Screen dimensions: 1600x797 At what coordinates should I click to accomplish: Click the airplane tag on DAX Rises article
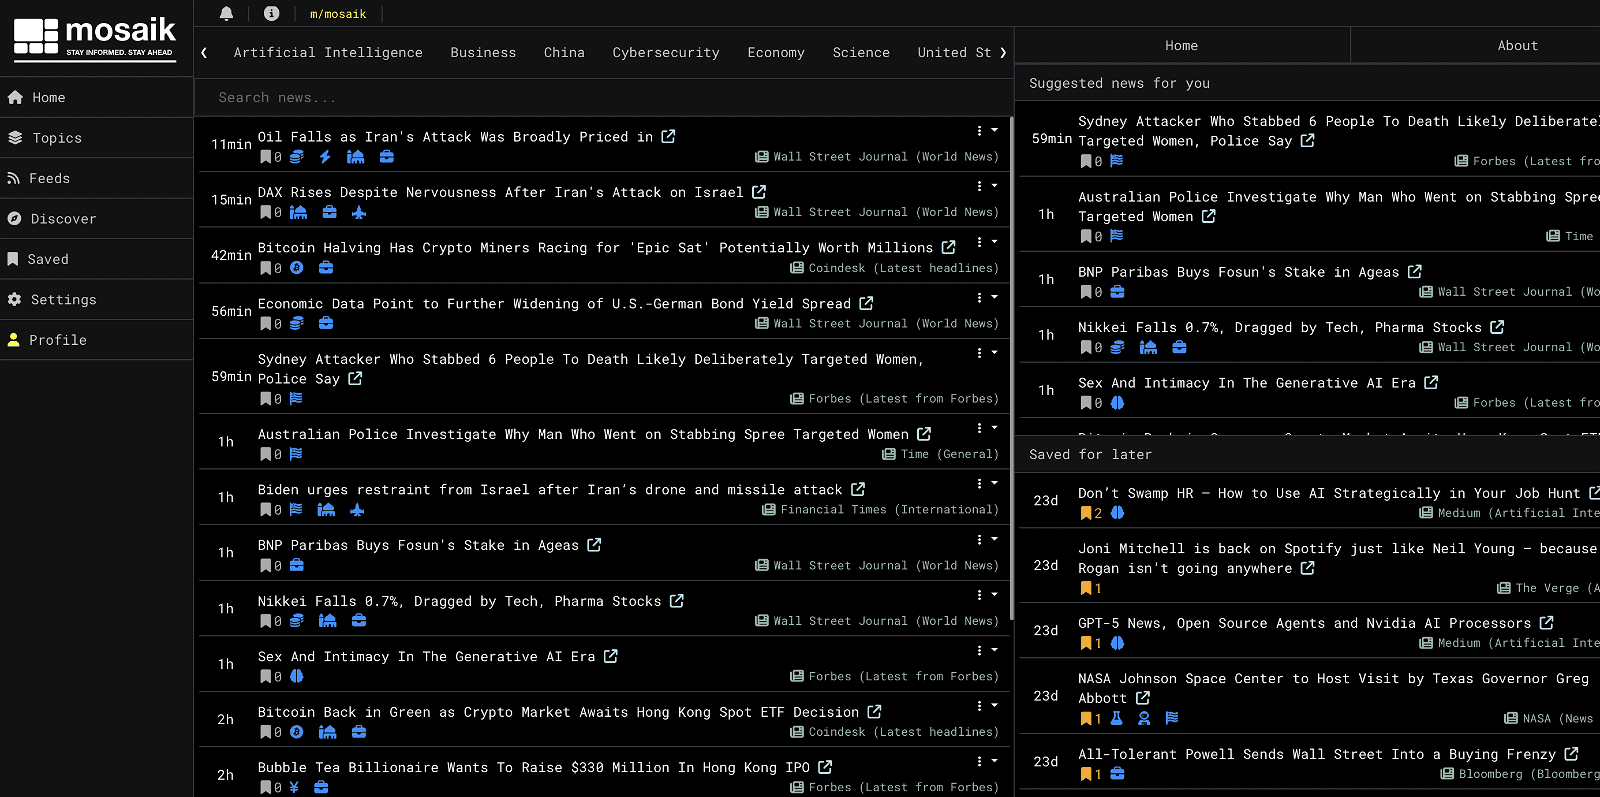(359, 212)
